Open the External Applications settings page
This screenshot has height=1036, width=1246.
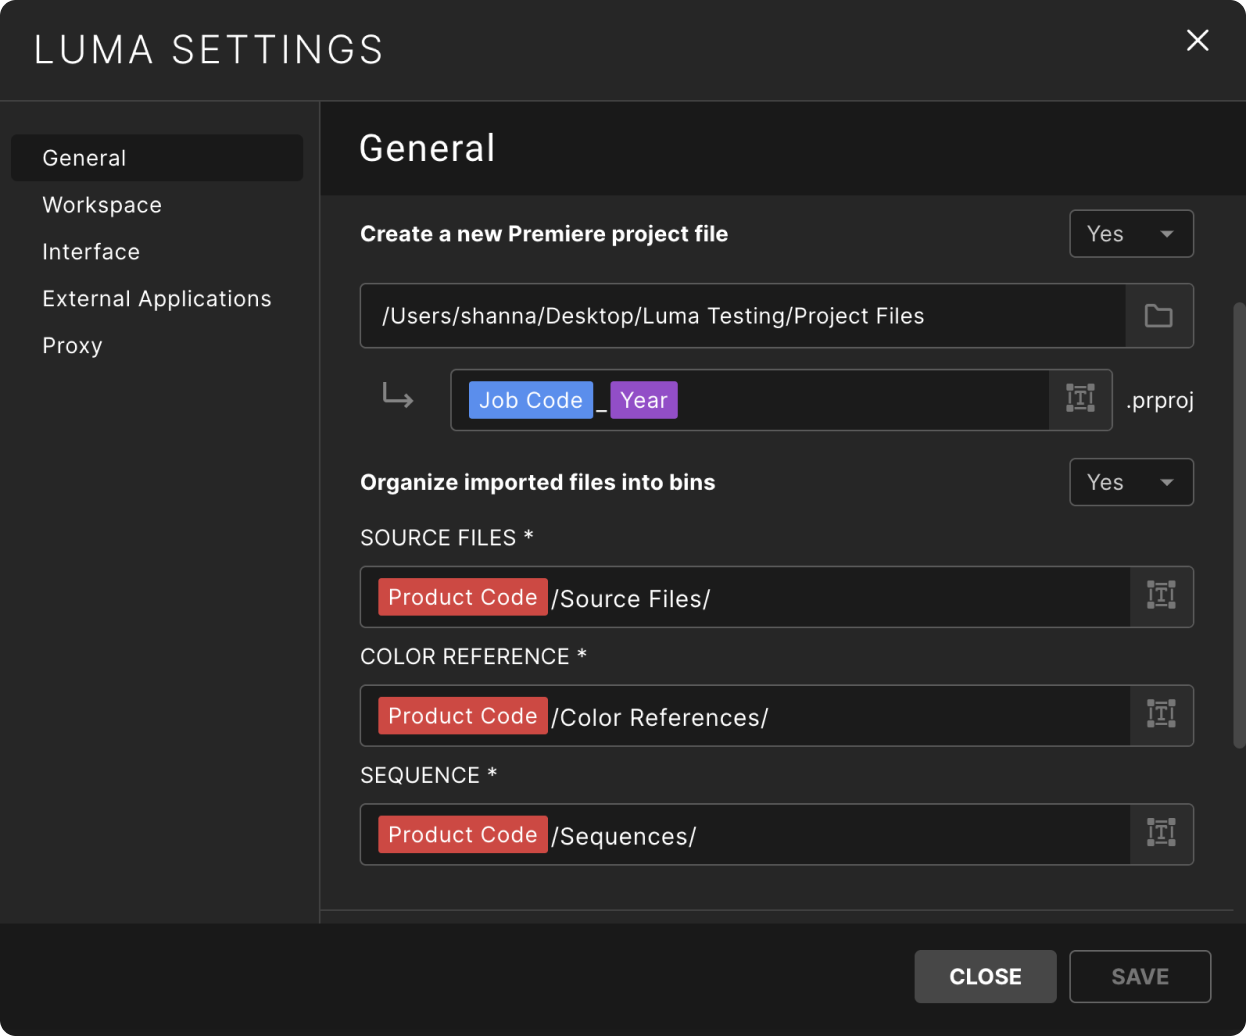click(157, 298)
